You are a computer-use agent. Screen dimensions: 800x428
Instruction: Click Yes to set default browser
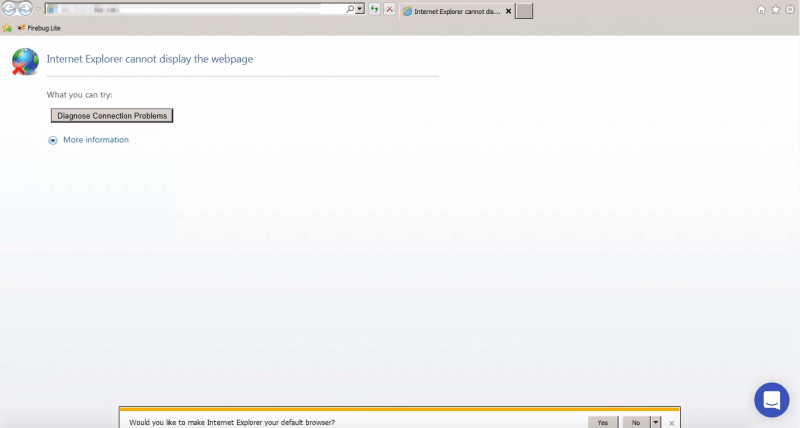click(602, 422)
